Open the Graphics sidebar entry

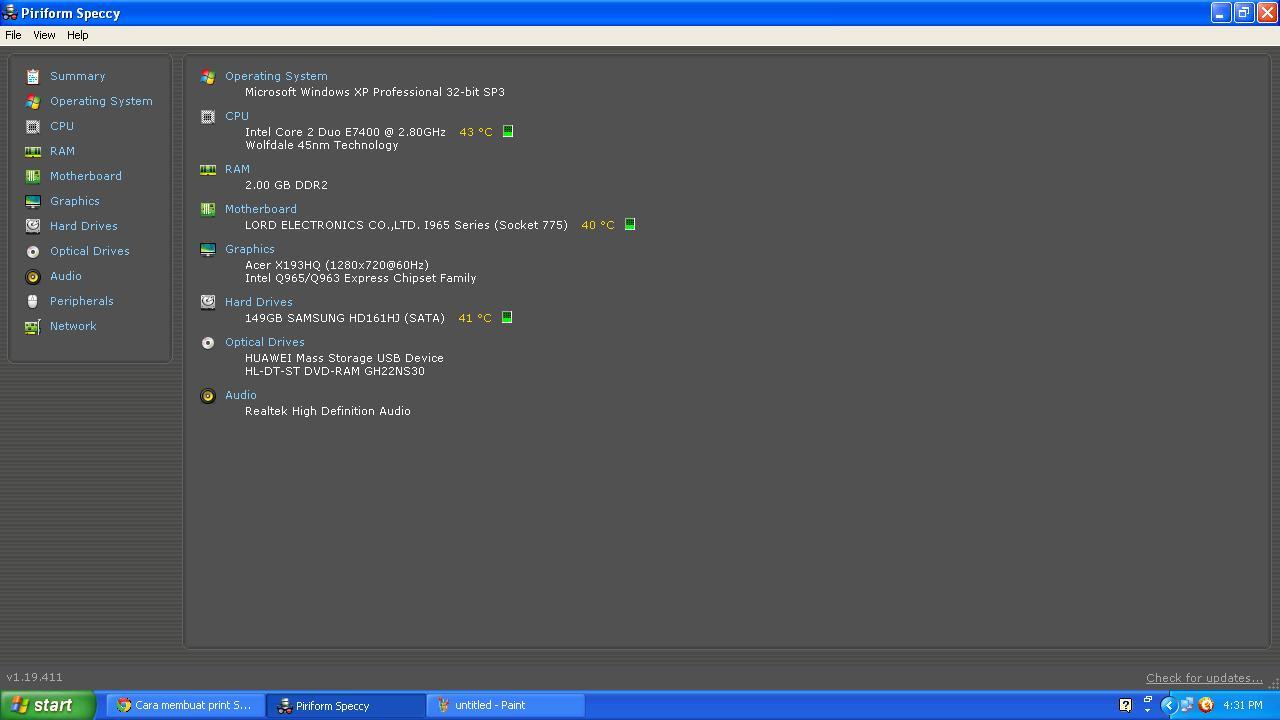click(x=75, y=201)
